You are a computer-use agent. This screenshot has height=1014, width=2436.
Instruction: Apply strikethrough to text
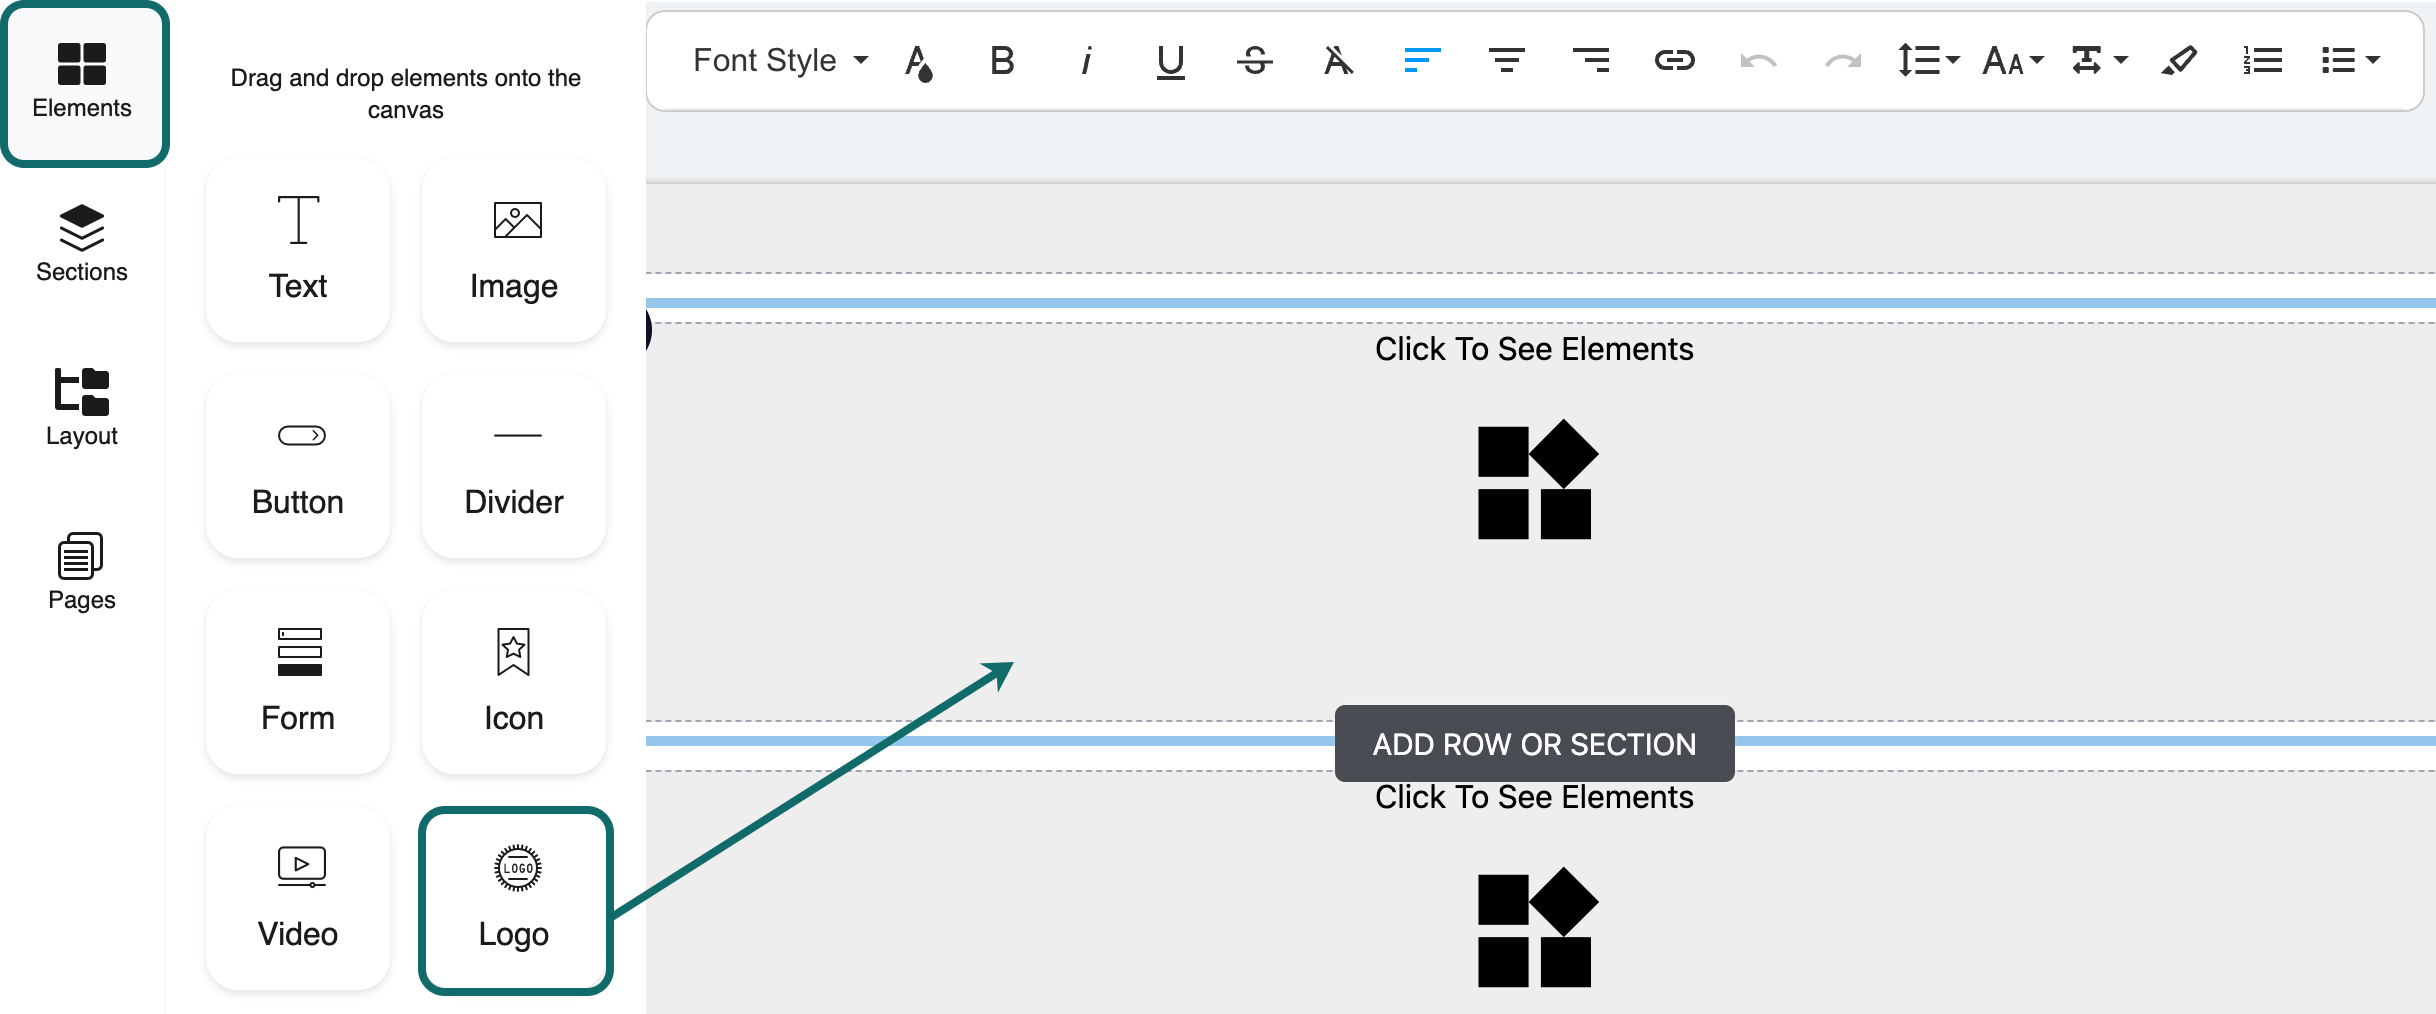[1254, 61]
